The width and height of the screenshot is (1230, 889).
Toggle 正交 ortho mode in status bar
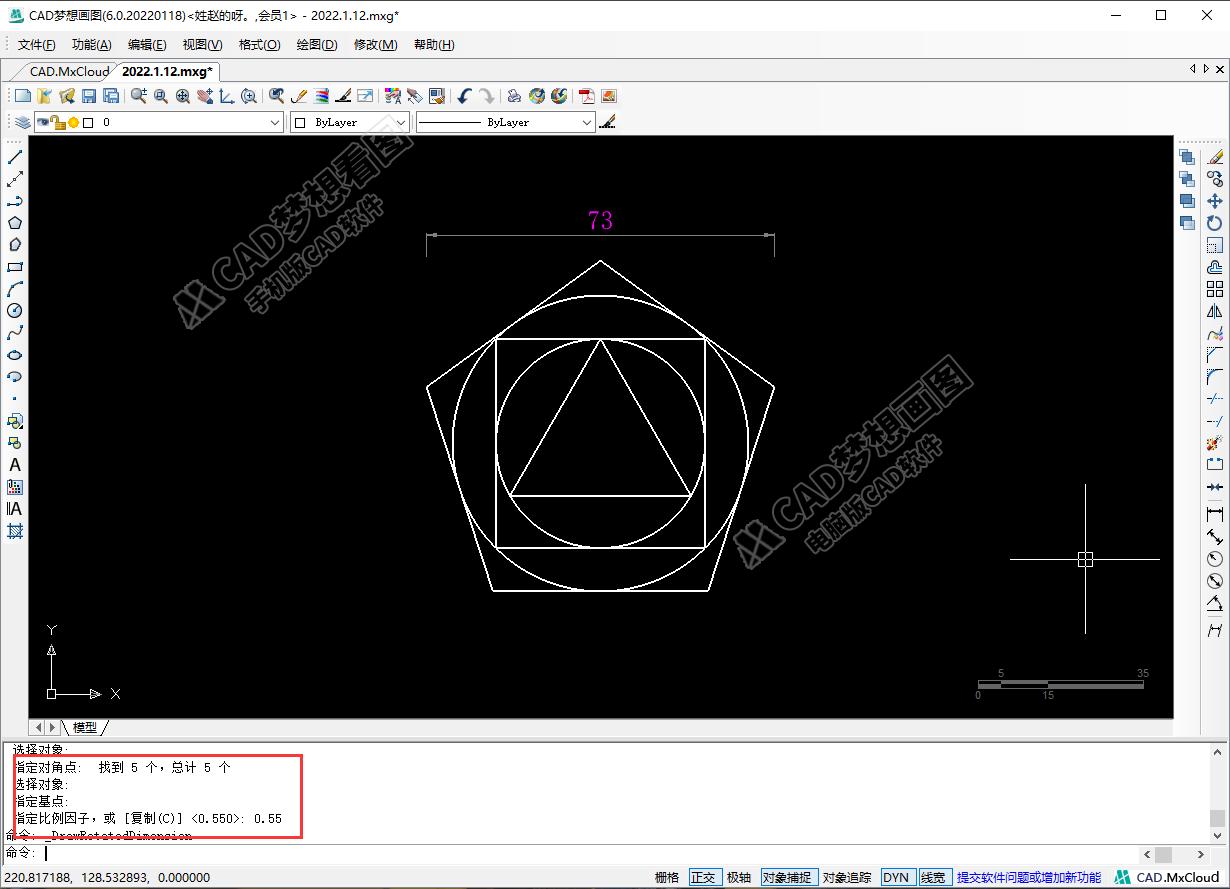pos(703,877)
